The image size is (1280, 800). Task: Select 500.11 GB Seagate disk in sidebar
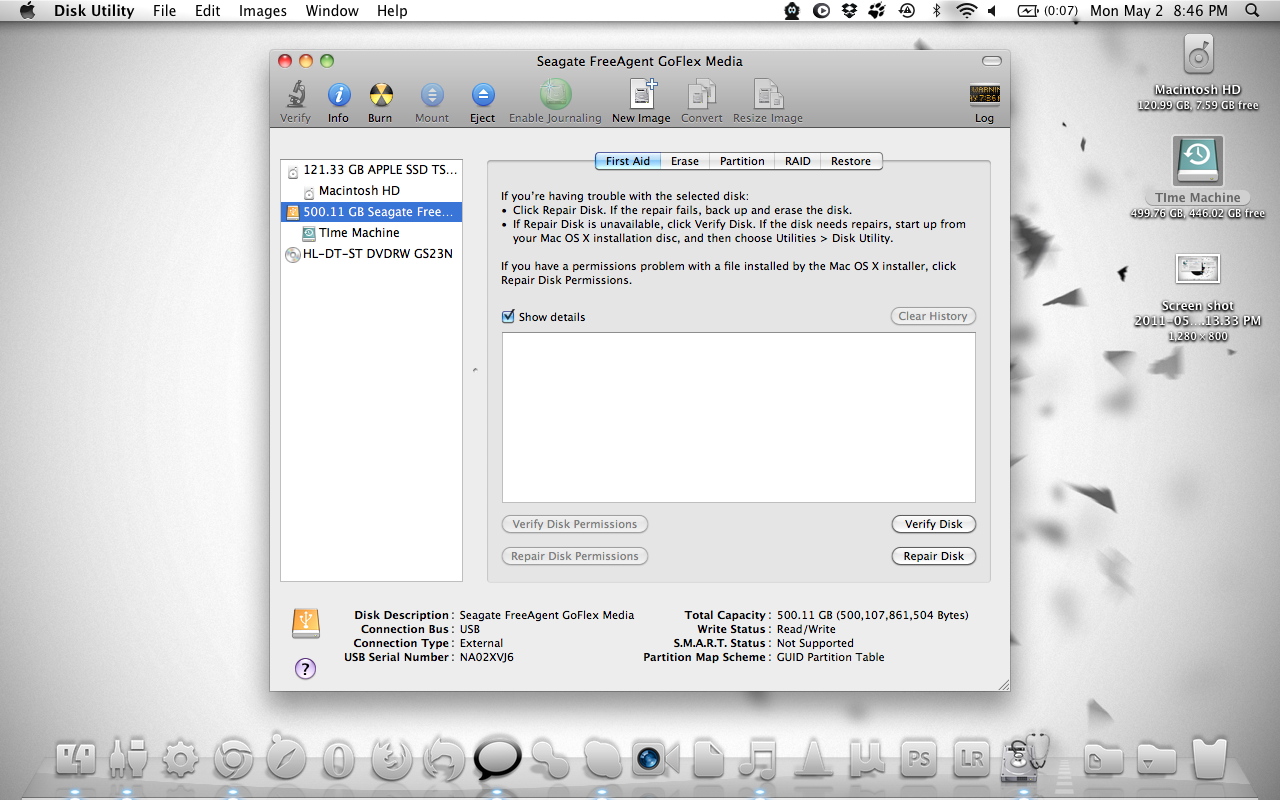[x=372, y=212]
